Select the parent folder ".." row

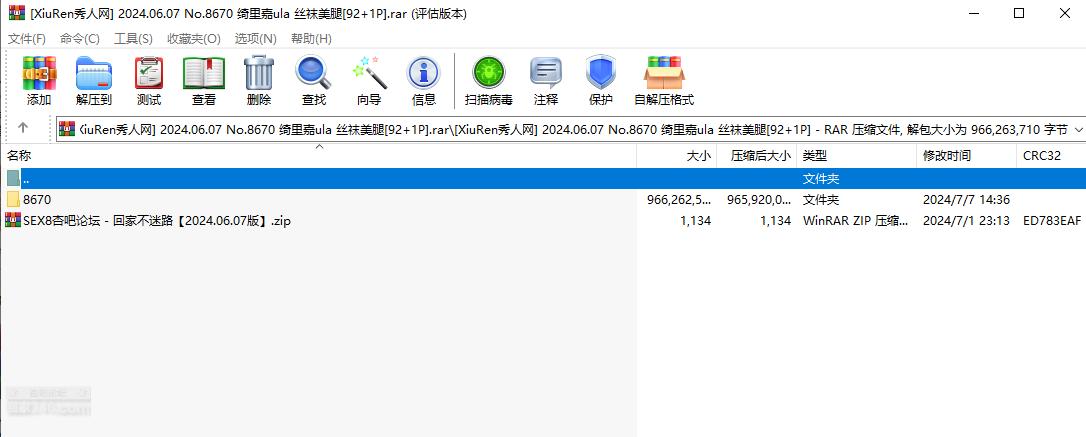[543, 179]
